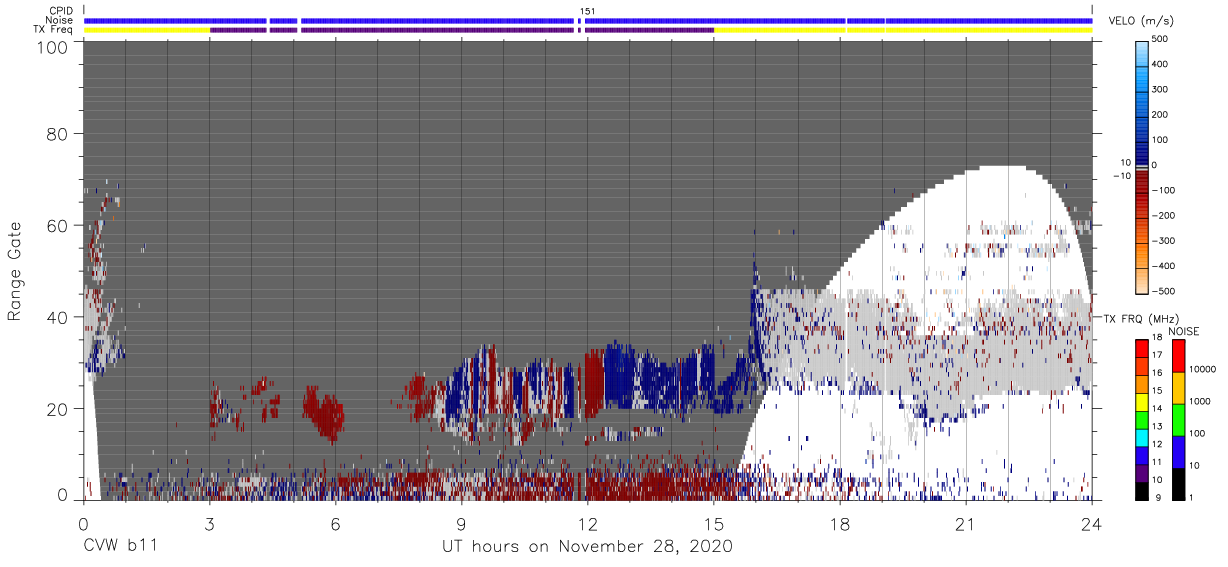Click the 3 hour tick label on the UT axis
Viewport: 1228px width, 567px height.
(x=210, y=523)
